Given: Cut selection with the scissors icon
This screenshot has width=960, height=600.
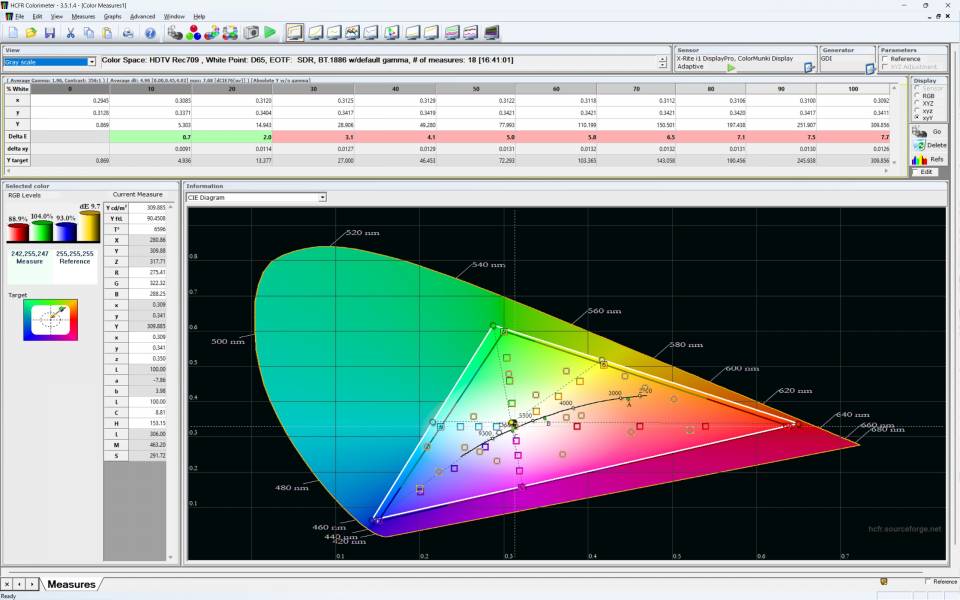Looking at the screenshot, I should coord(70,32).
